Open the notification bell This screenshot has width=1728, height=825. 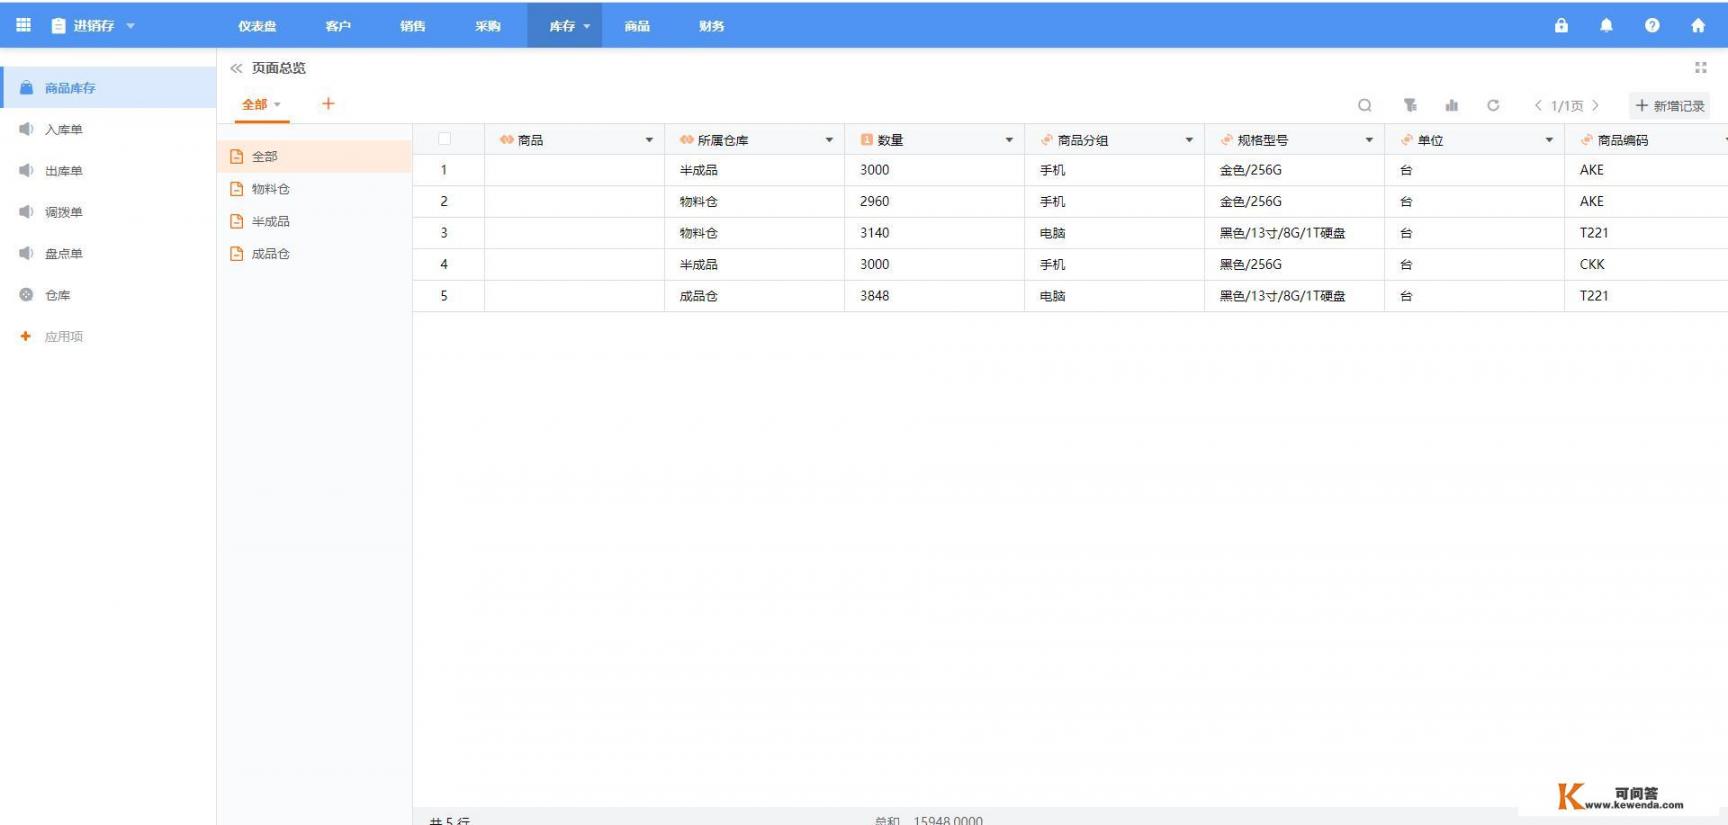point(1606,25)
